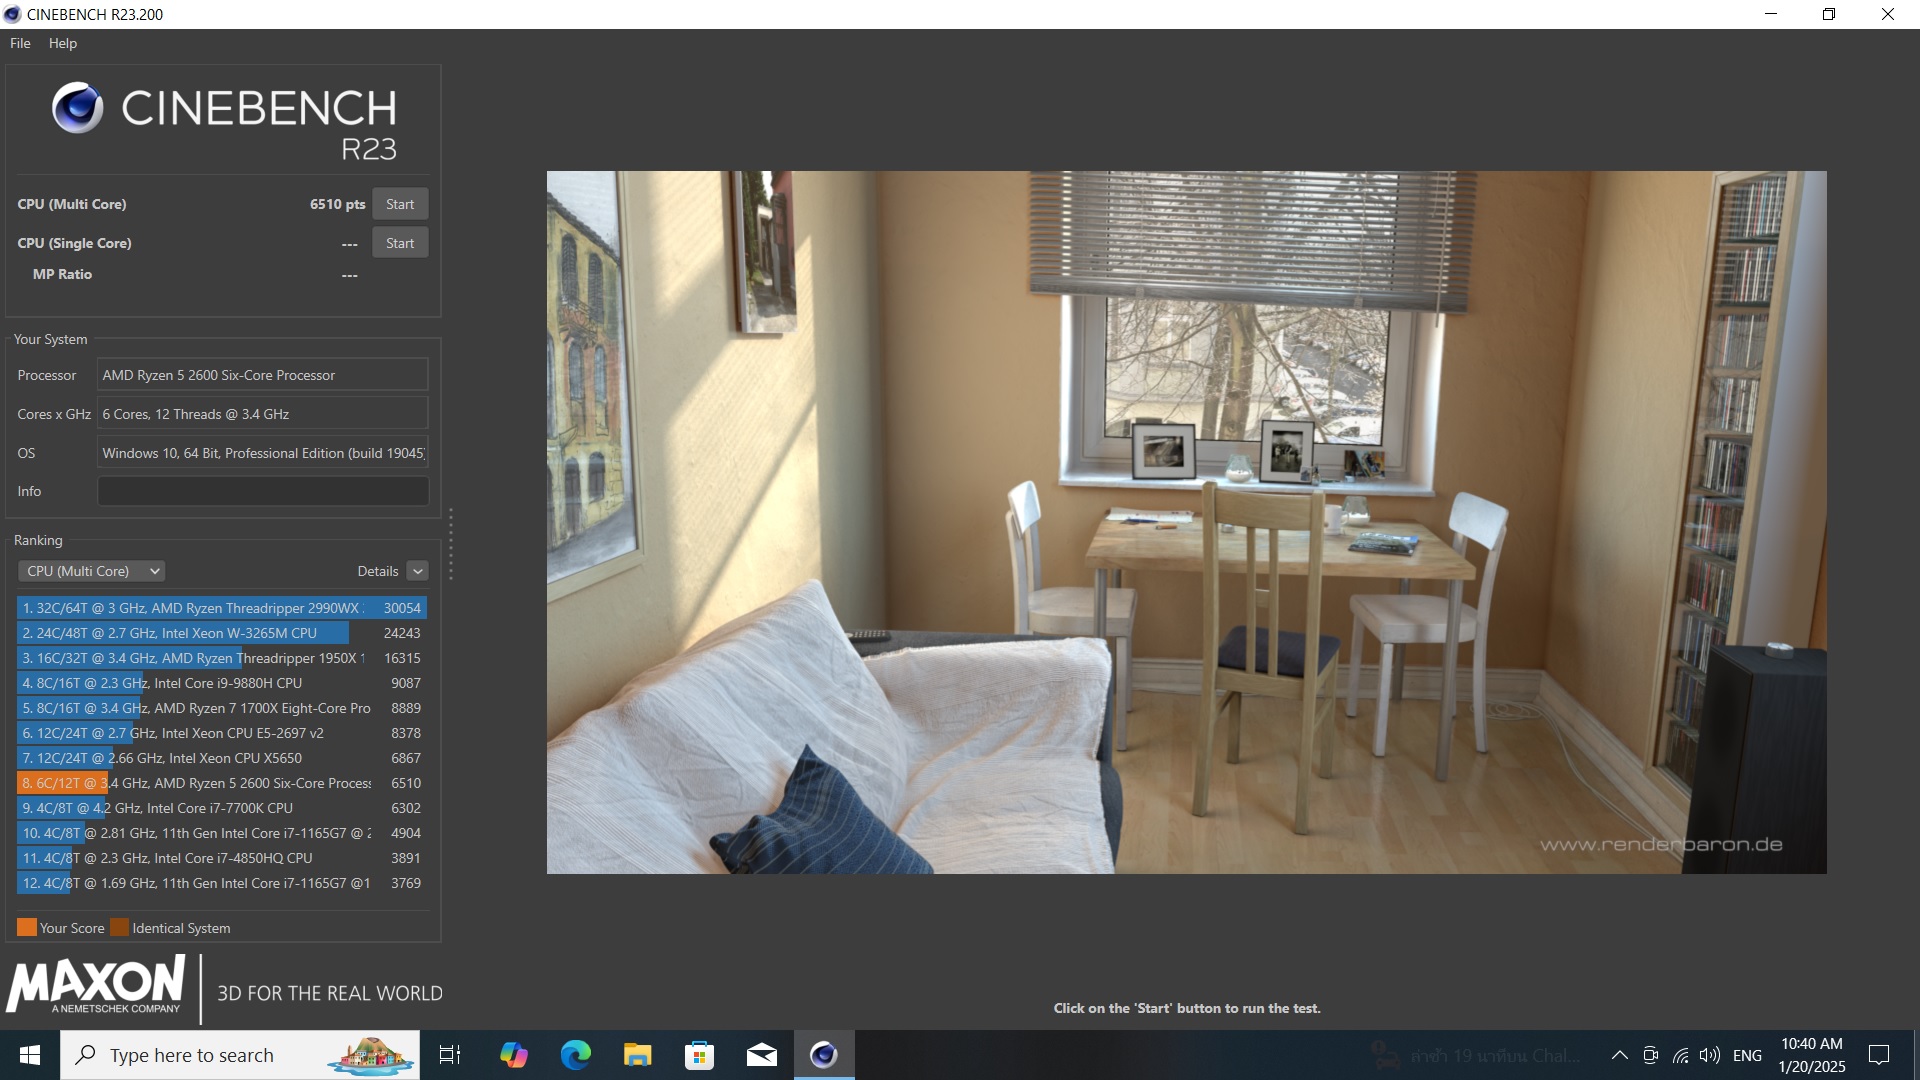Open the Windows Start menu
Viewport: 1920px width, 1080px height.
(x=30, y=1055)
